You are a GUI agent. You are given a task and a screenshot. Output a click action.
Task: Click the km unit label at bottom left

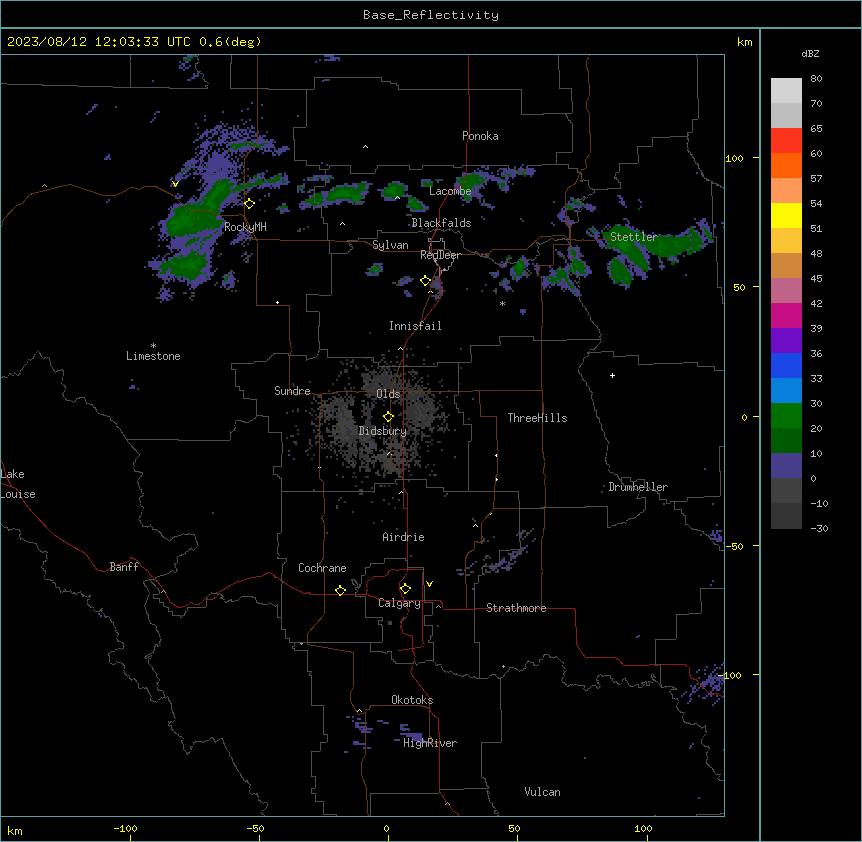(x=15, y=831)
